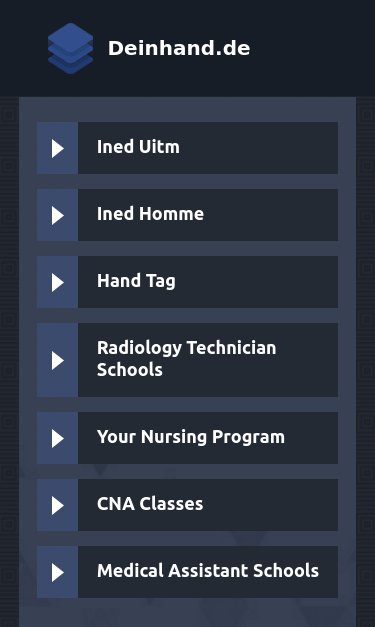Click the patterned background strip right of the panel
The width and height of the screenshot is (375, 627).
(365, 361)
